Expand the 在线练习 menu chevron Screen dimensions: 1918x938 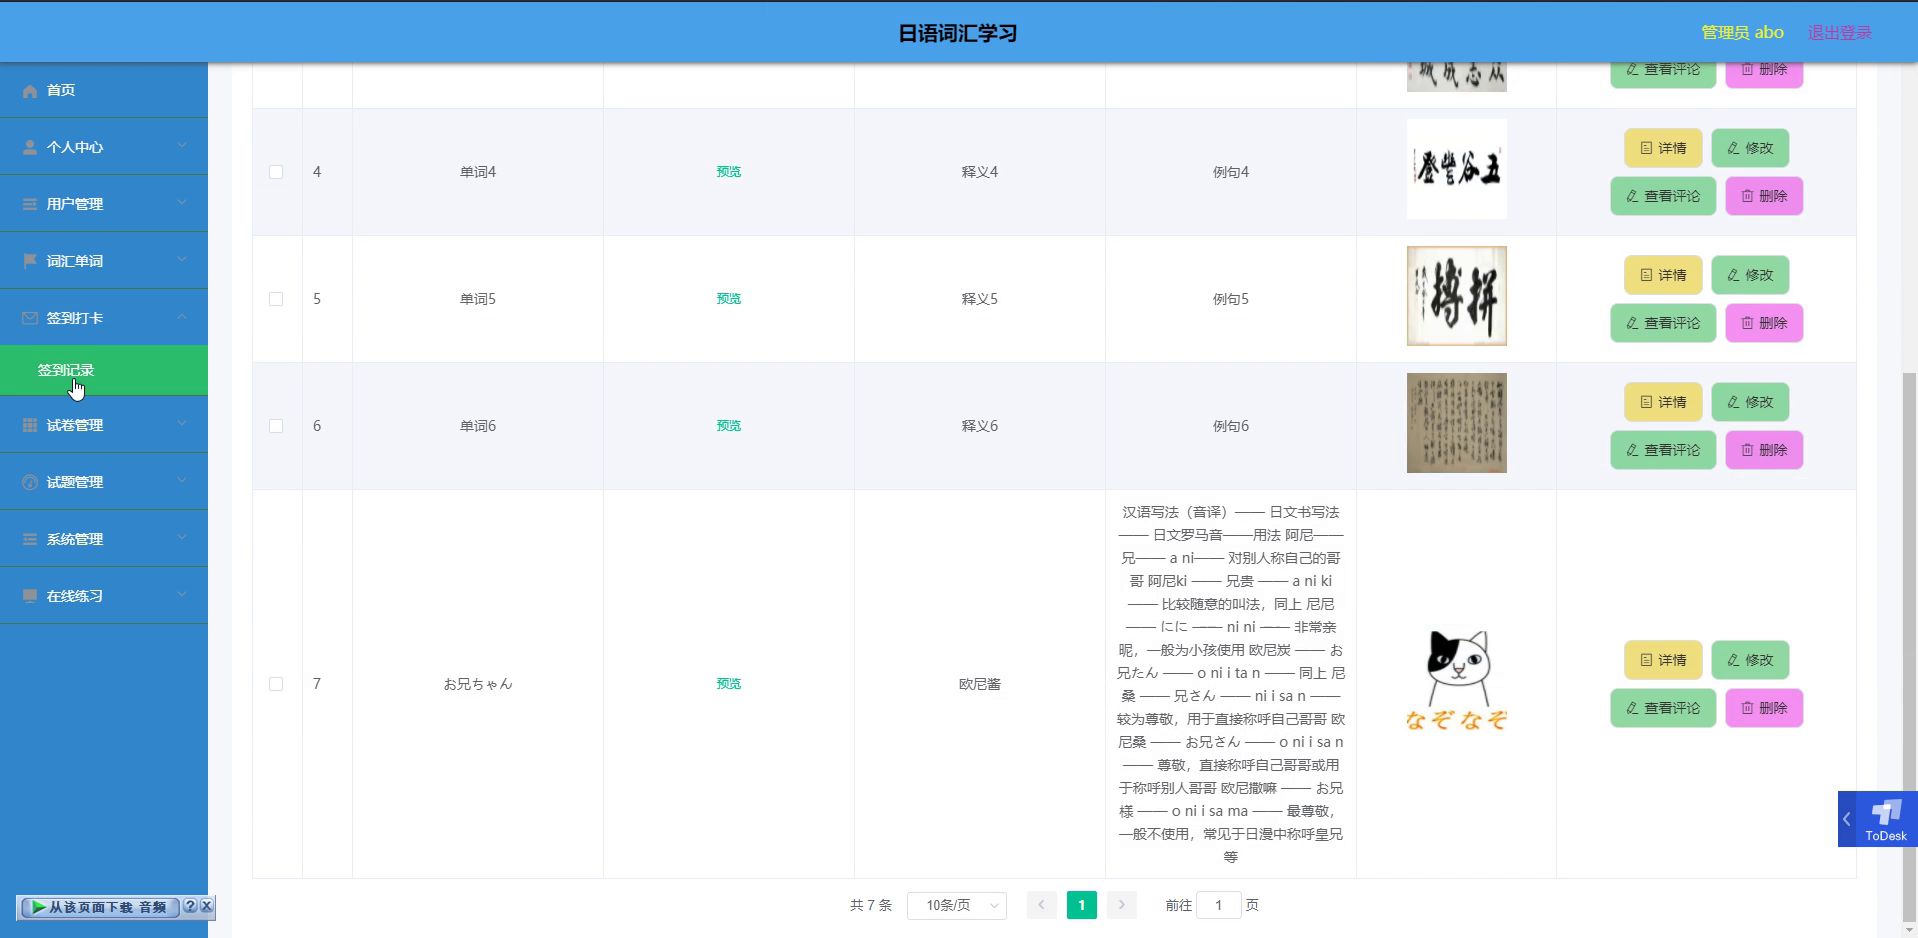[182, 595]
